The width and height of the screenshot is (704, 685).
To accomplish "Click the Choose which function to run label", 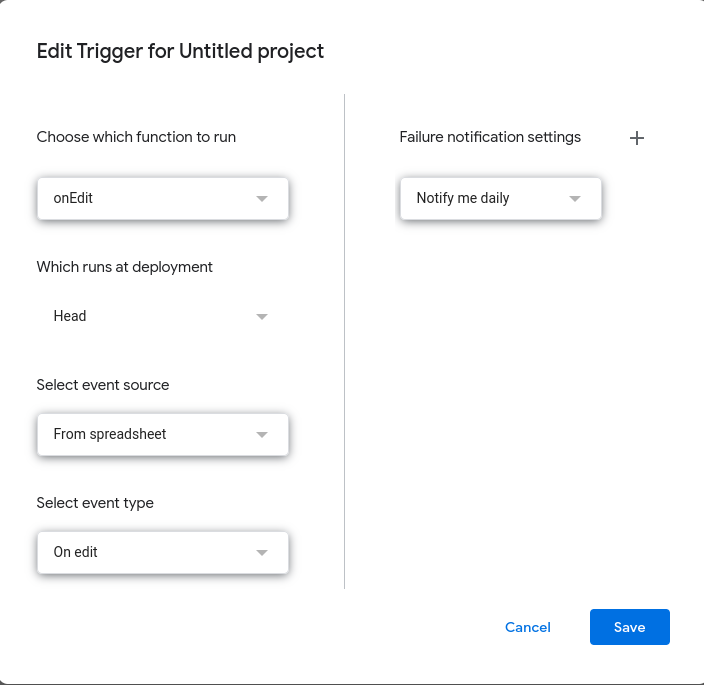I will (x=136, y=137).
